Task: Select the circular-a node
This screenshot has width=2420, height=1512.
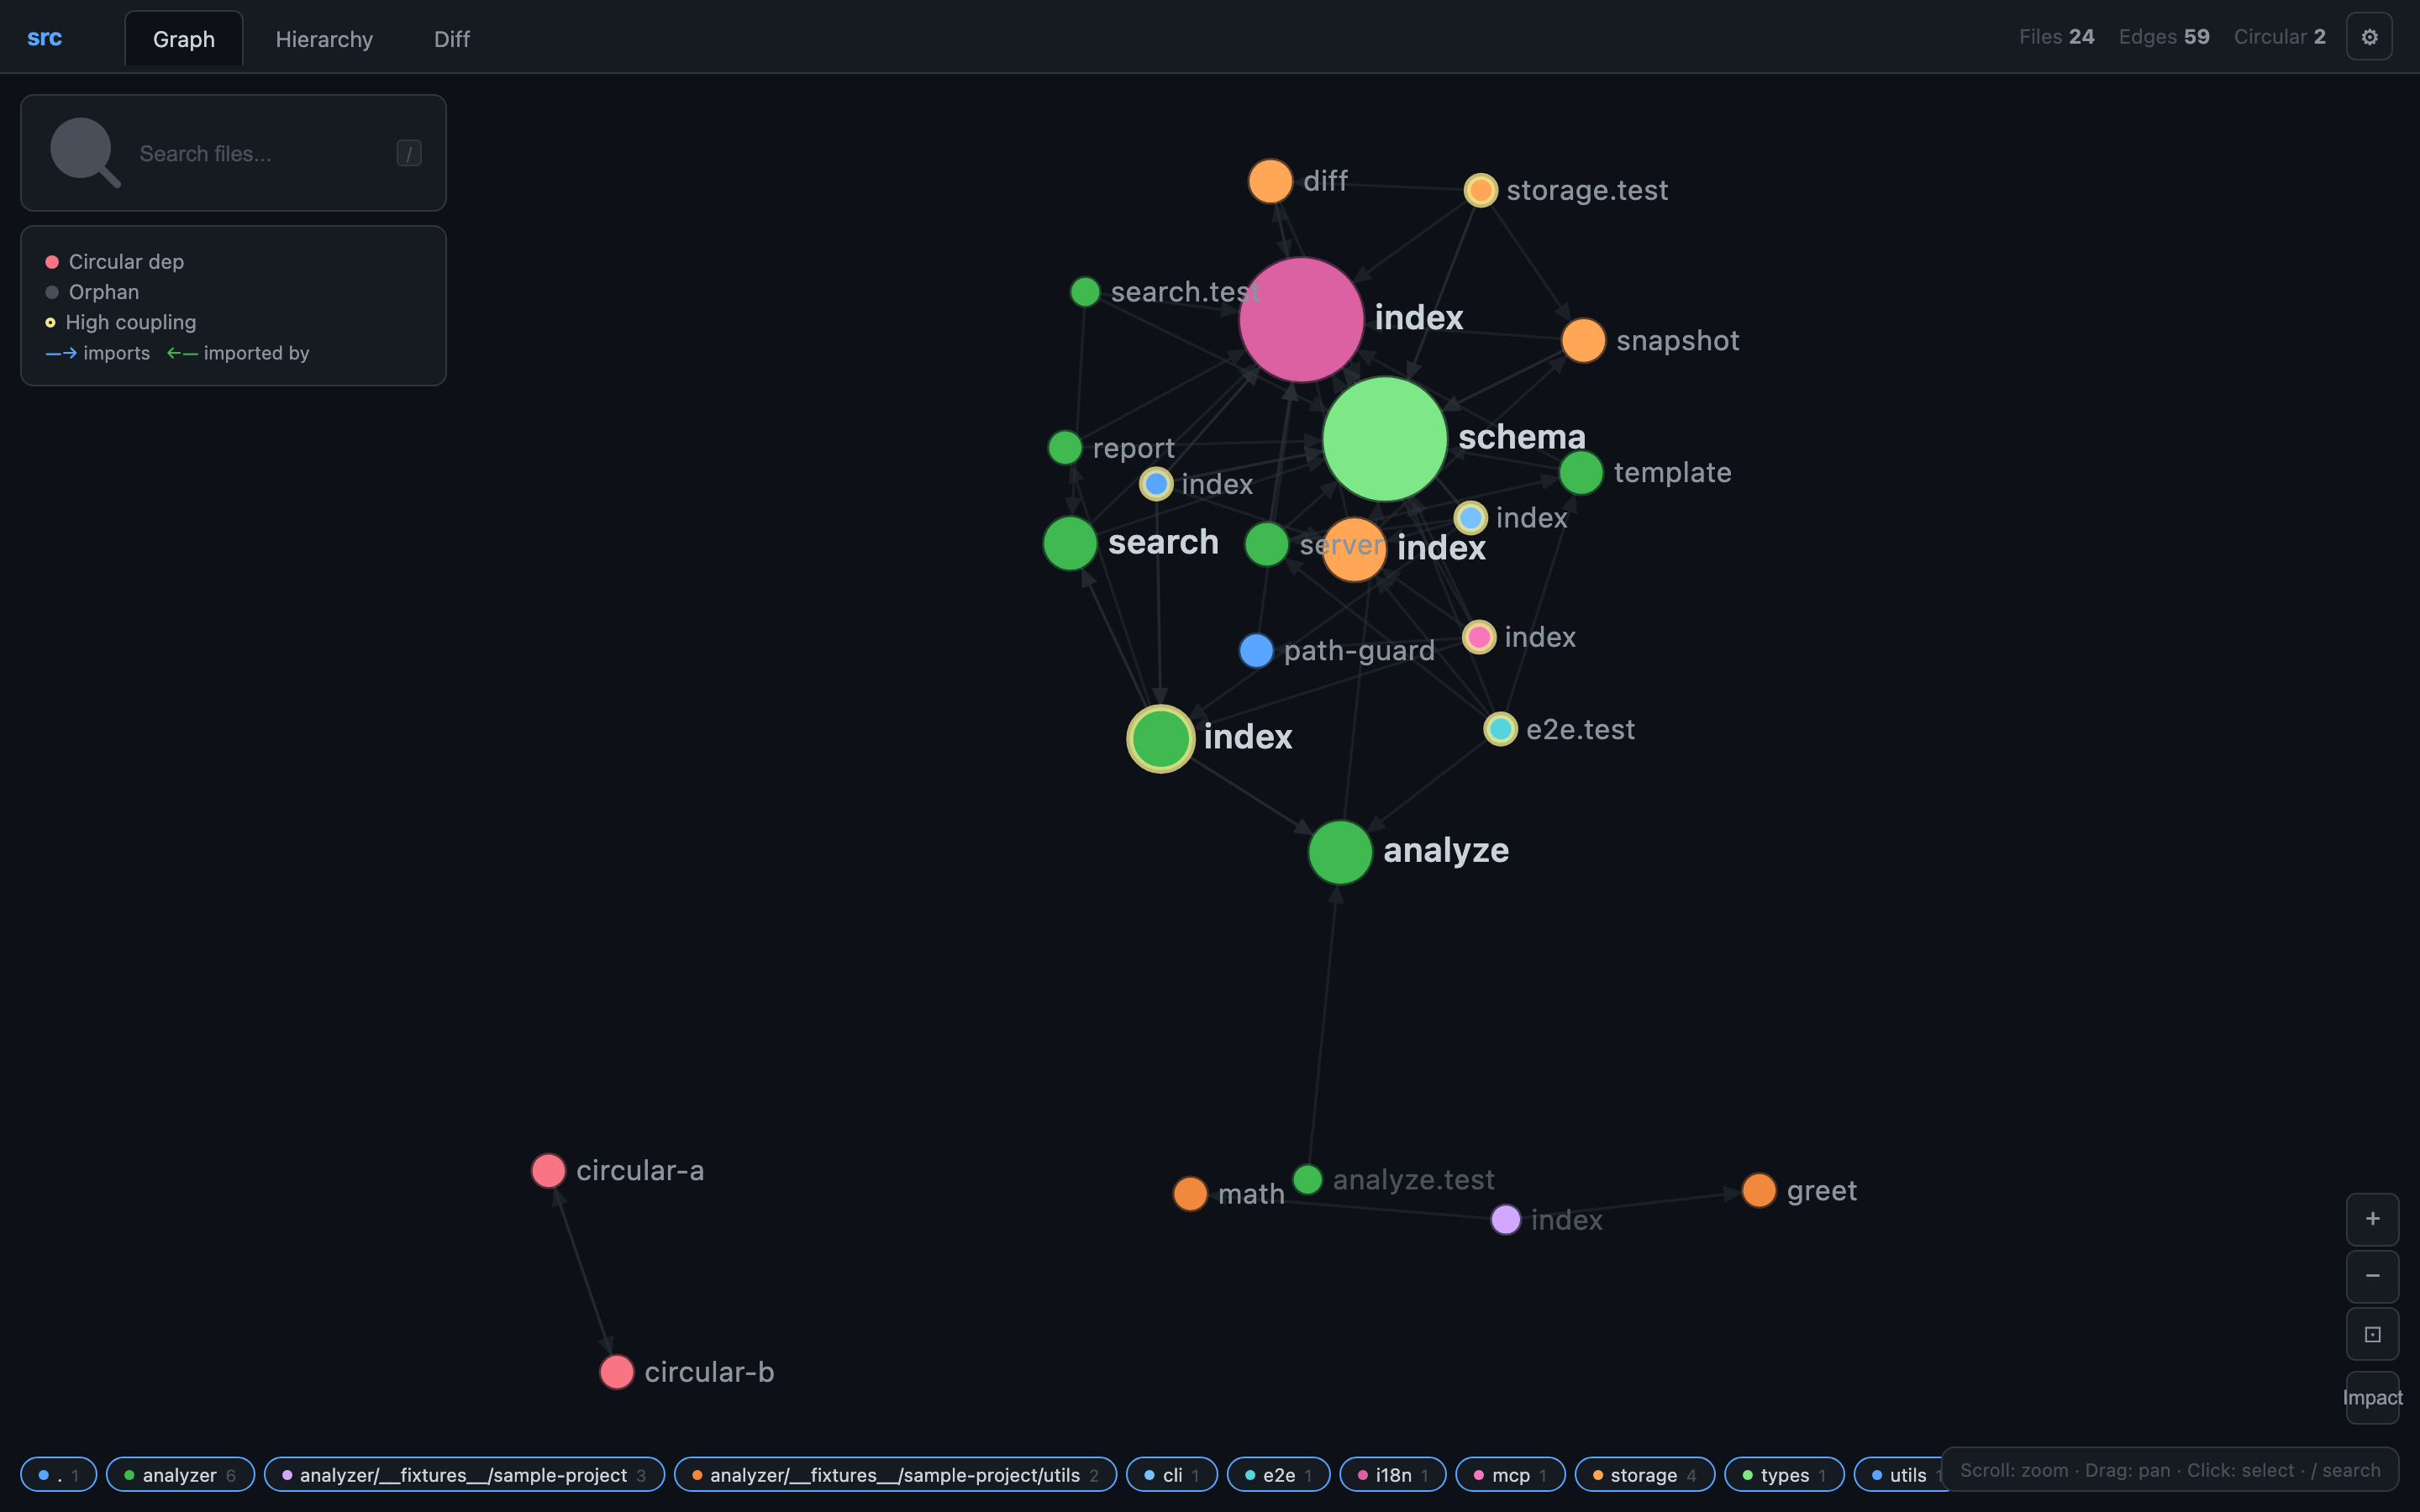Action: pos(548,1170)
